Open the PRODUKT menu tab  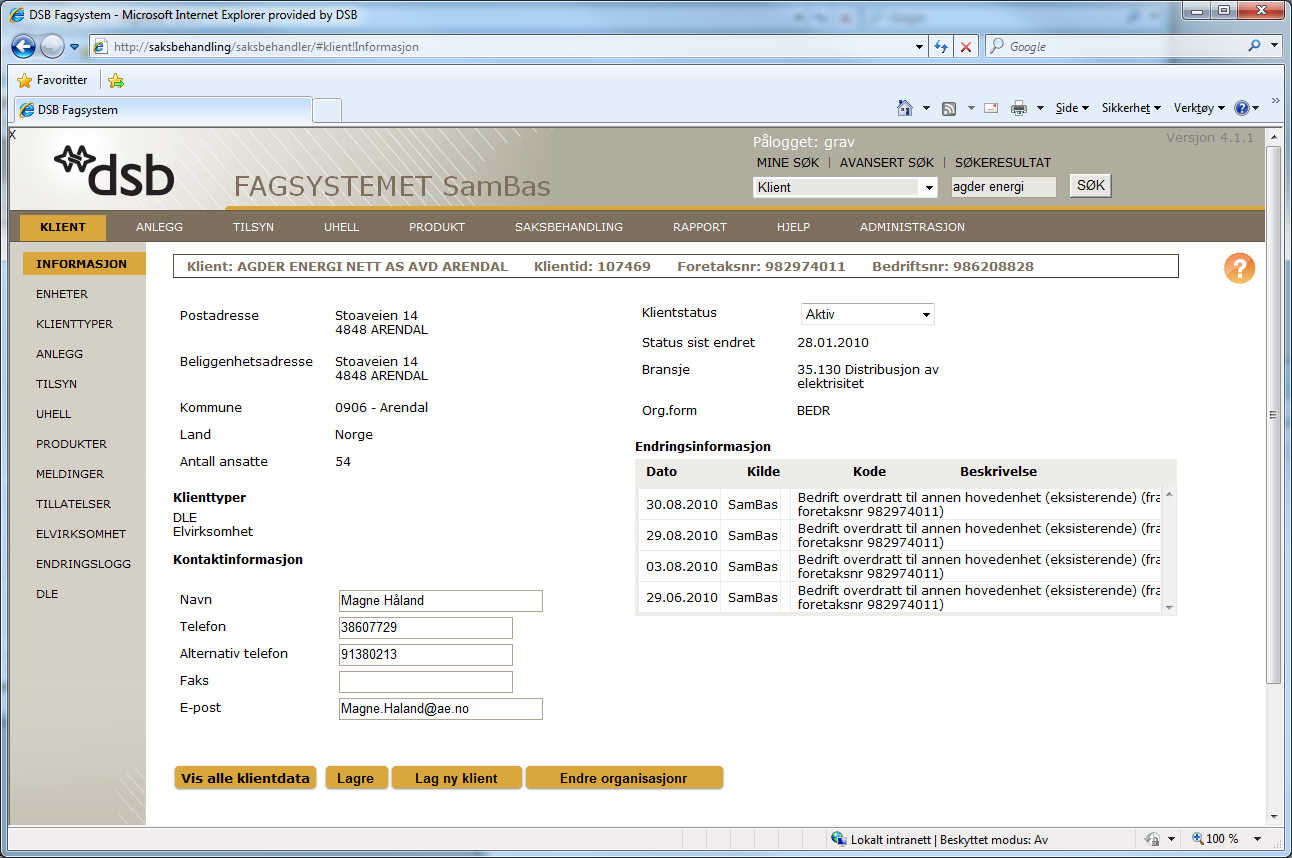(x=437, y=227)
